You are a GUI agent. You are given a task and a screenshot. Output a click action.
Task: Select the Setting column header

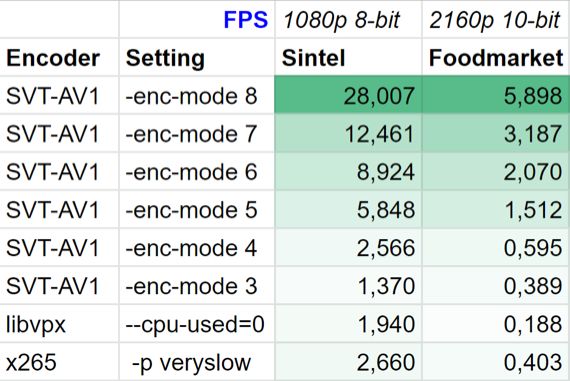pos(197,57)
